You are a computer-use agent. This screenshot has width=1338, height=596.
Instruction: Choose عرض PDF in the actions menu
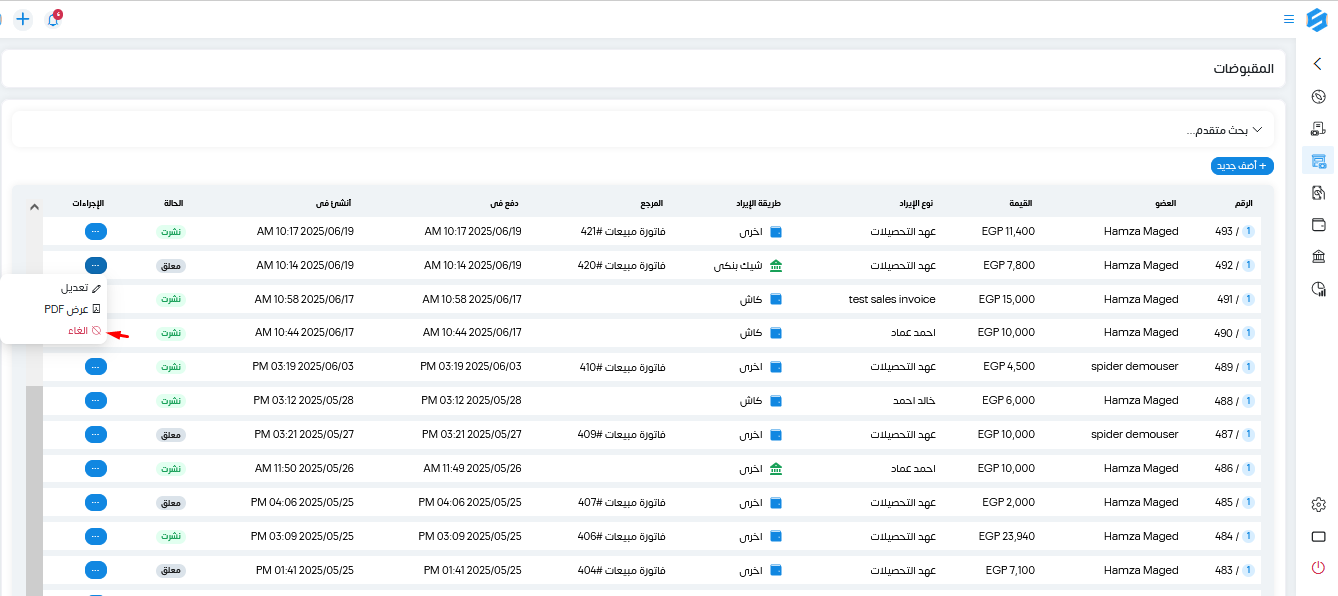click(x=74, y=309)
